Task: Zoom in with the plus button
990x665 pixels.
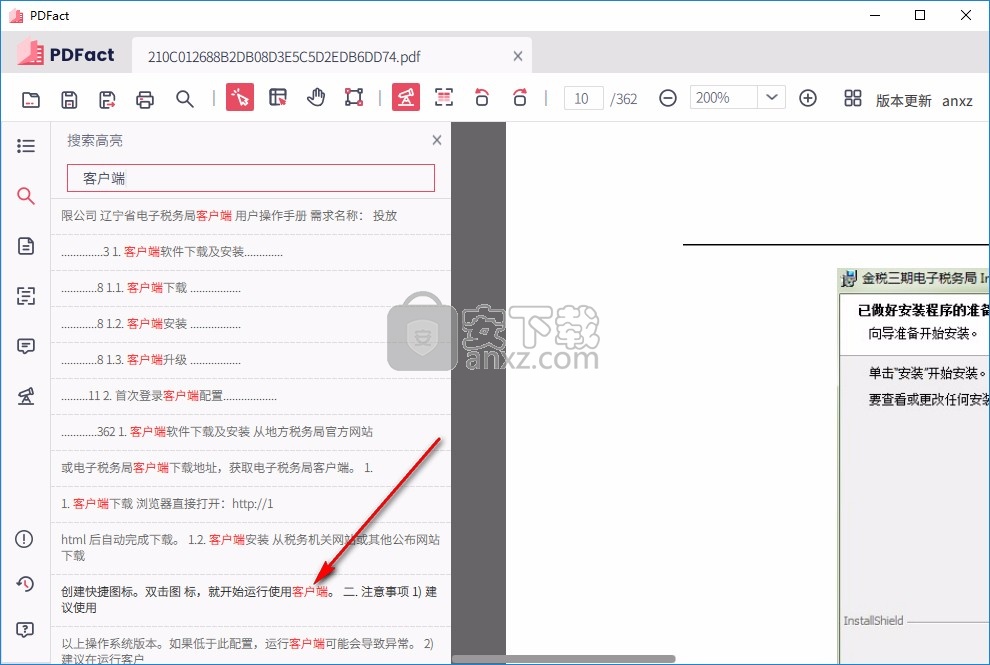Action: (x=808, y=99)
